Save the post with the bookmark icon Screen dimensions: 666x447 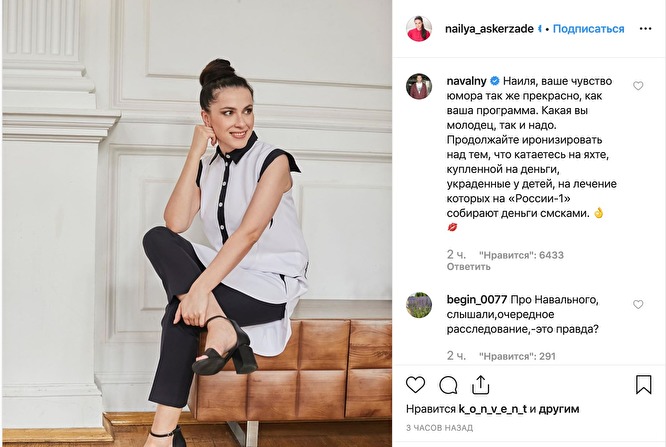(x=643, y=384)
